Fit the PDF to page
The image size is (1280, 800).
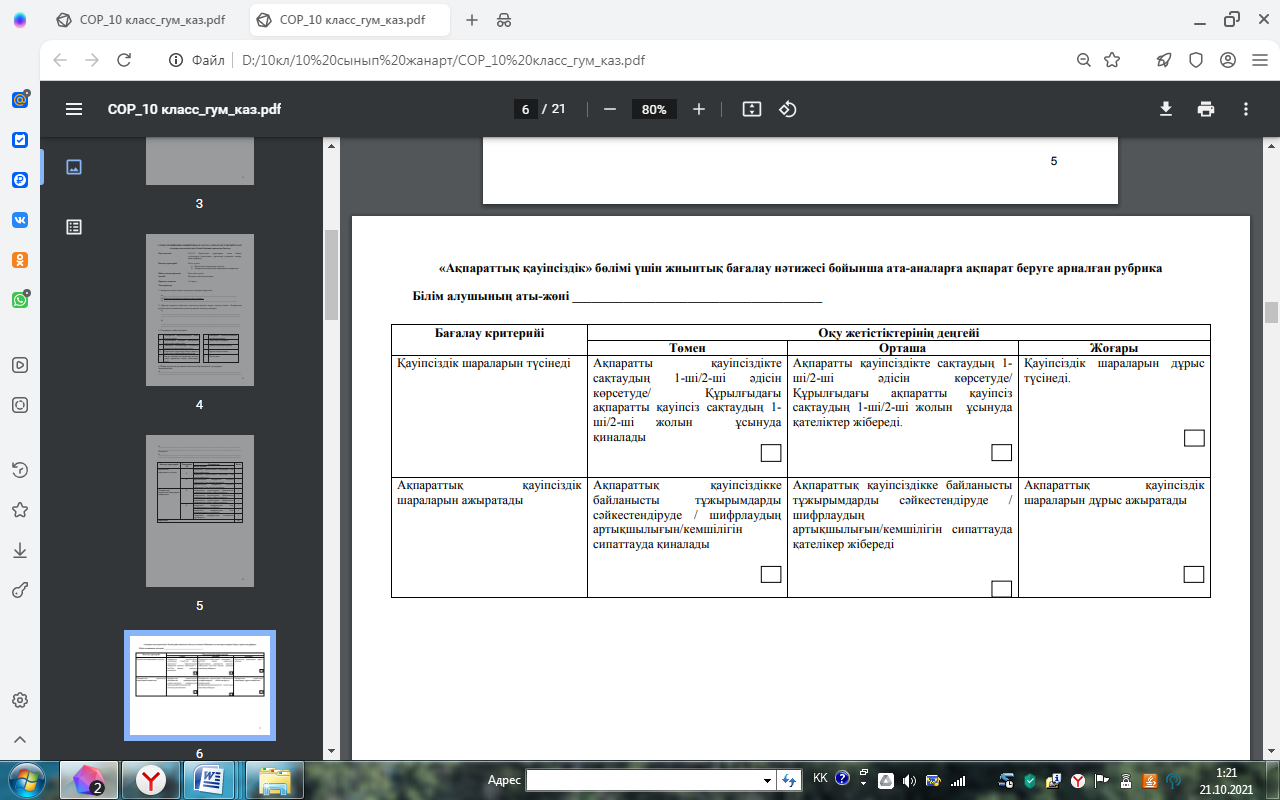click(x=752, y=109)
